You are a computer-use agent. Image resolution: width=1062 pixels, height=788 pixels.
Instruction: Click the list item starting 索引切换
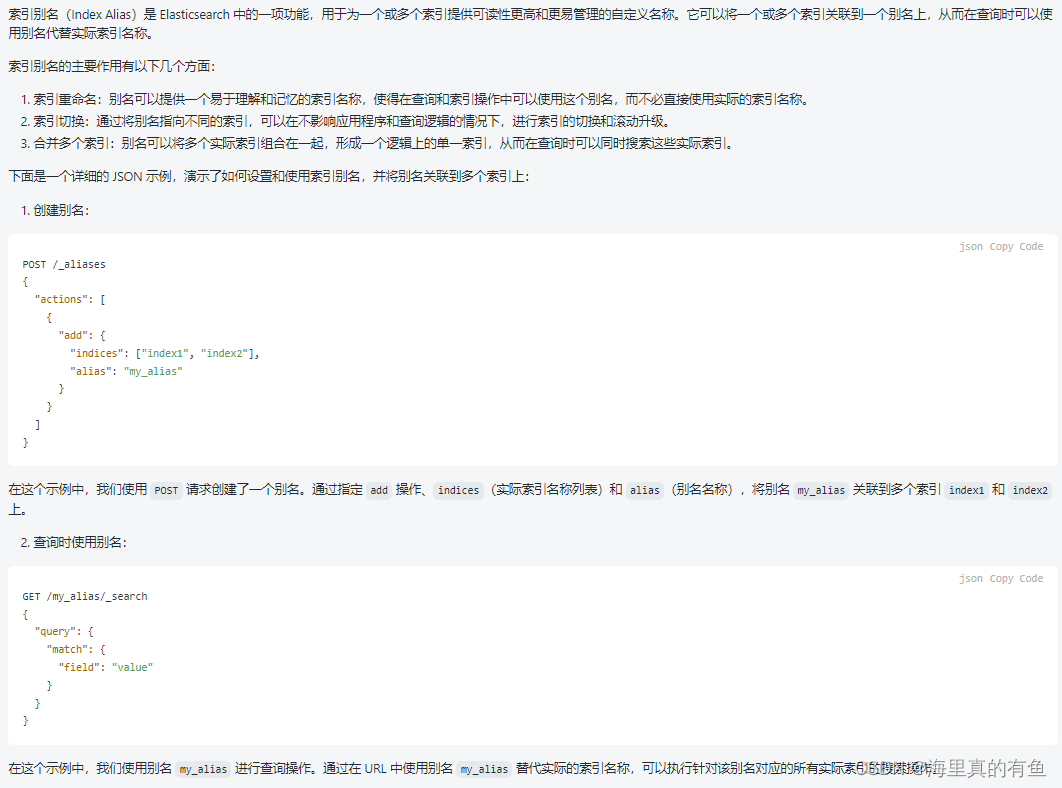(x=346, y=122)
